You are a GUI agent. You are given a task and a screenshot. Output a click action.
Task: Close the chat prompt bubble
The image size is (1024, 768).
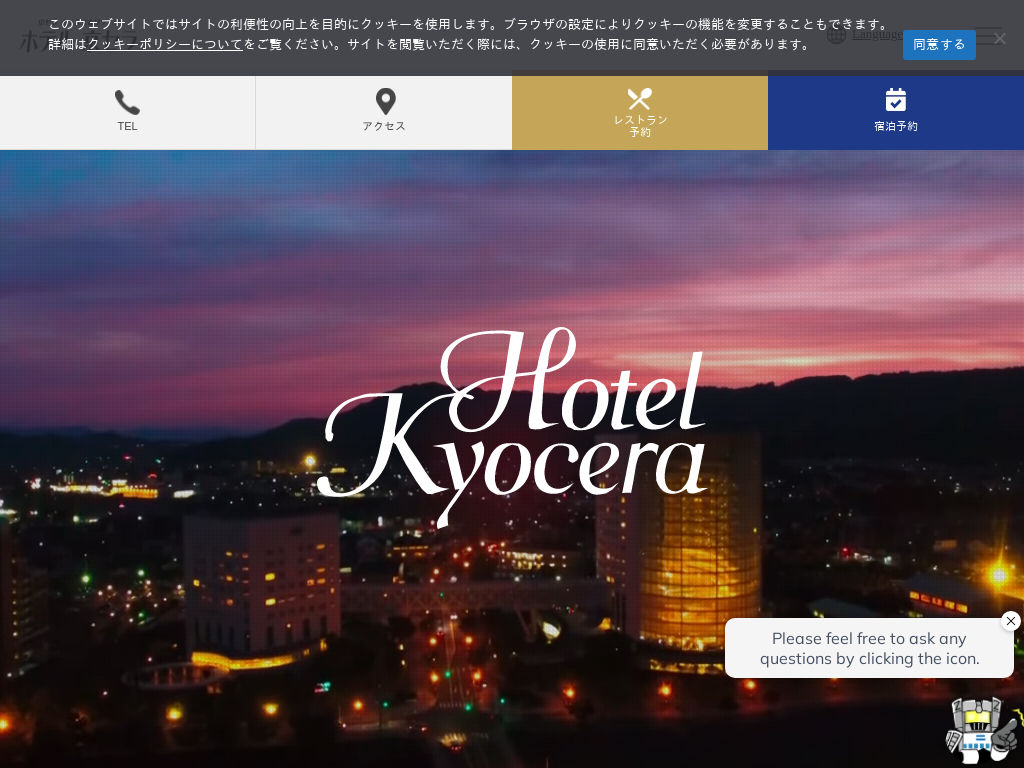pyautogui.click(x=1011, y=621)
